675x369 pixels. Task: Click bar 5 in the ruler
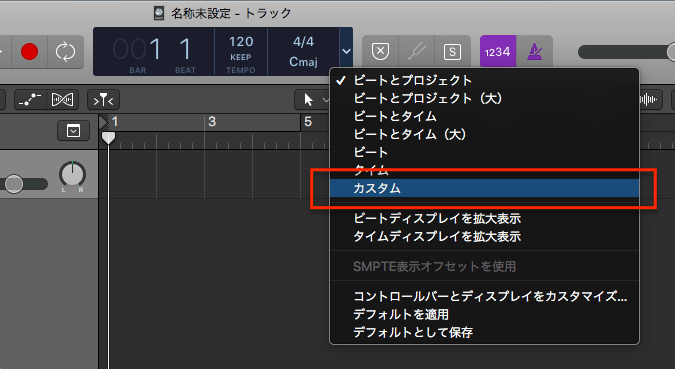[x=308, y=122]
